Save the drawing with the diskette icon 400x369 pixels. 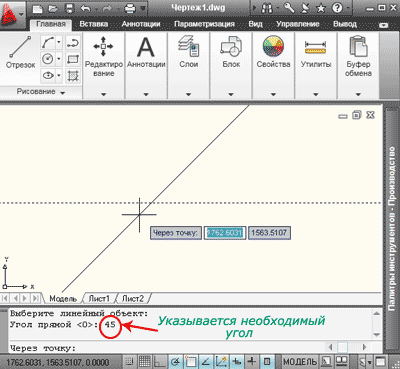[69, 8]
